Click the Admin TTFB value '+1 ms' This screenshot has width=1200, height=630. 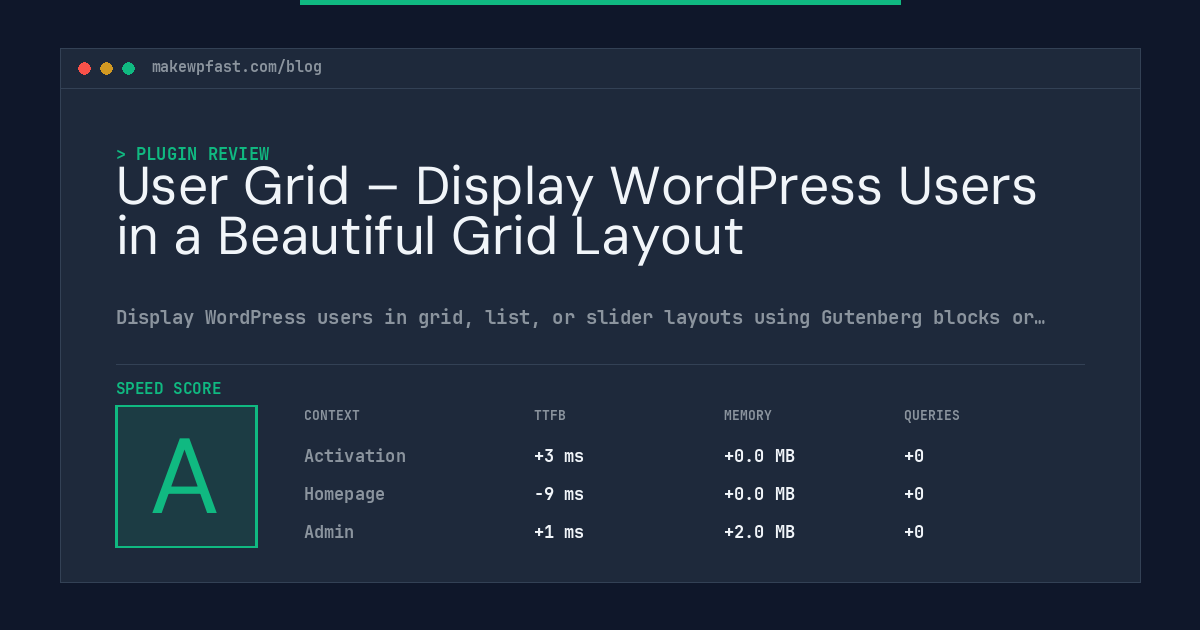pyautogui.click(x=559, y=532)
